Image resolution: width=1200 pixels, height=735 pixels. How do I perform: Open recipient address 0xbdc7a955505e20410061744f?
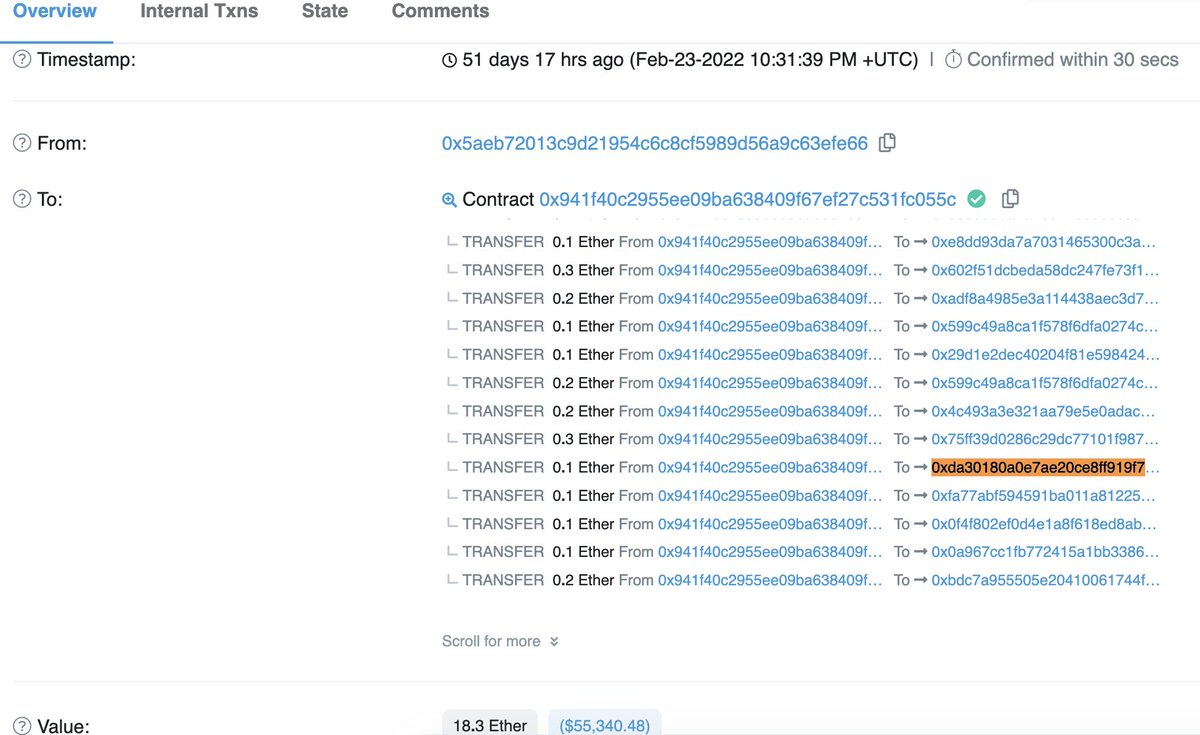(1045, 580)
